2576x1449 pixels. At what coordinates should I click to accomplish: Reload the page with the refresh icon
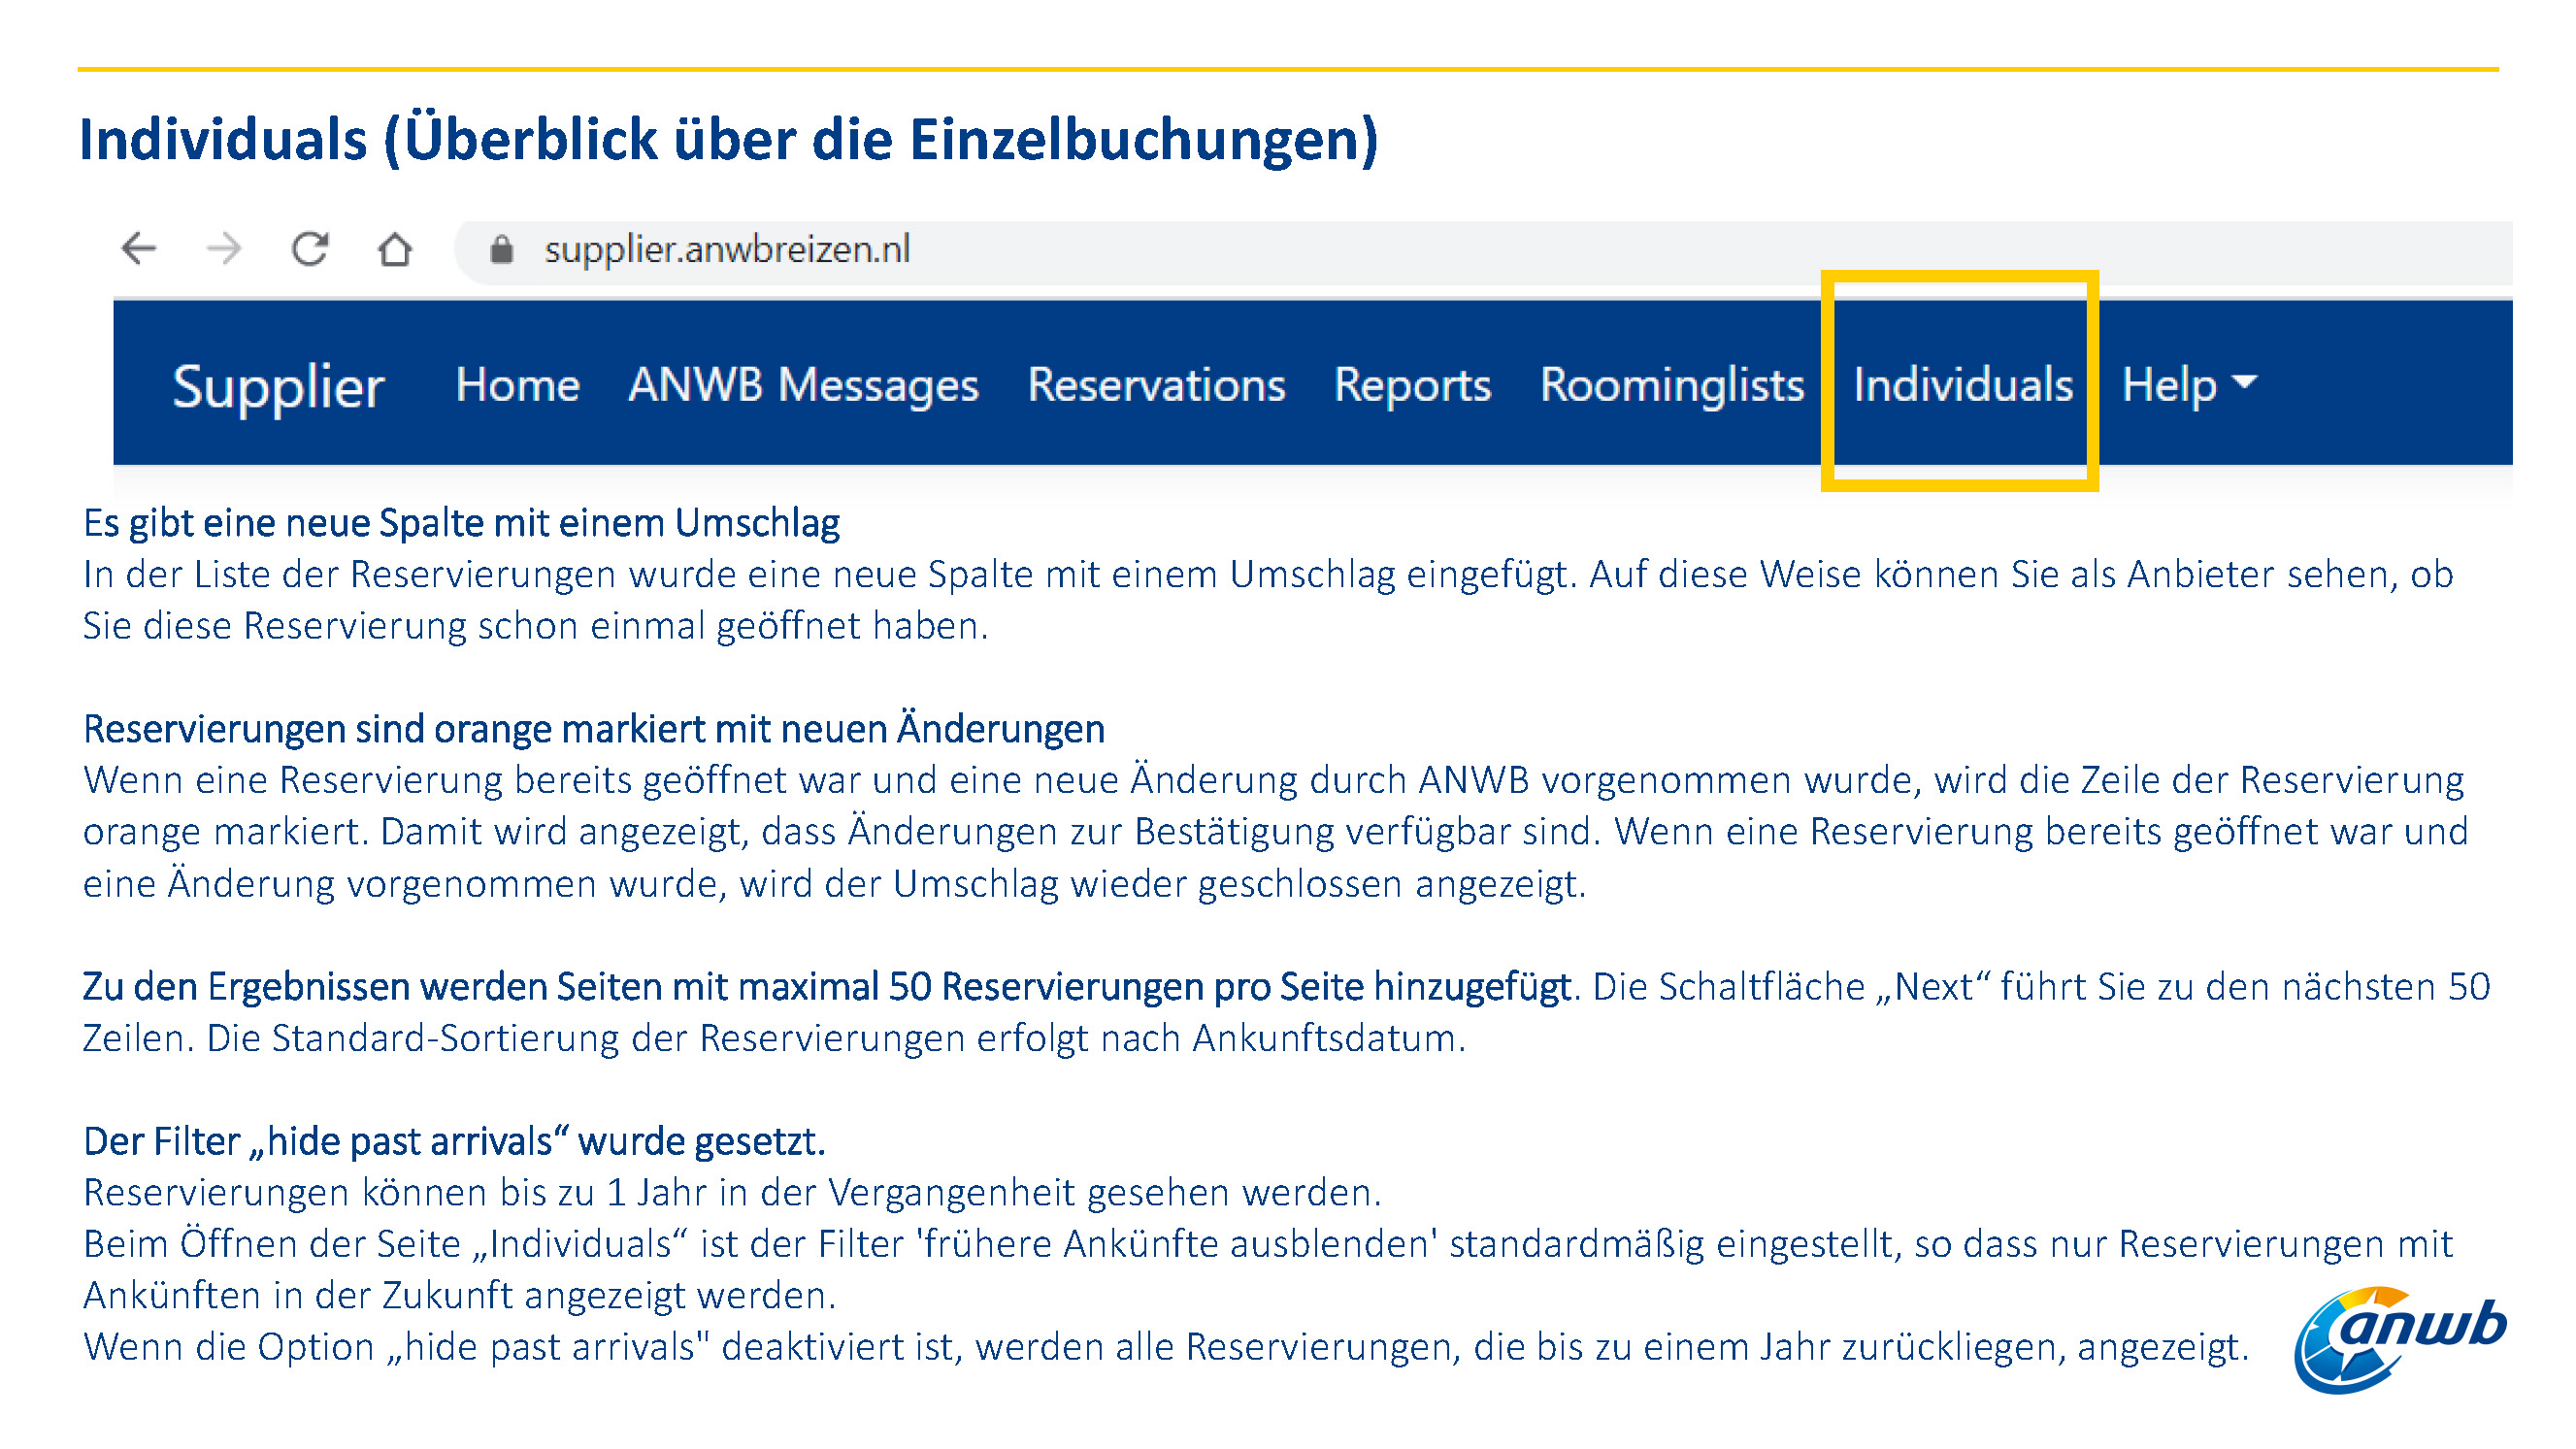coord(310,248)
